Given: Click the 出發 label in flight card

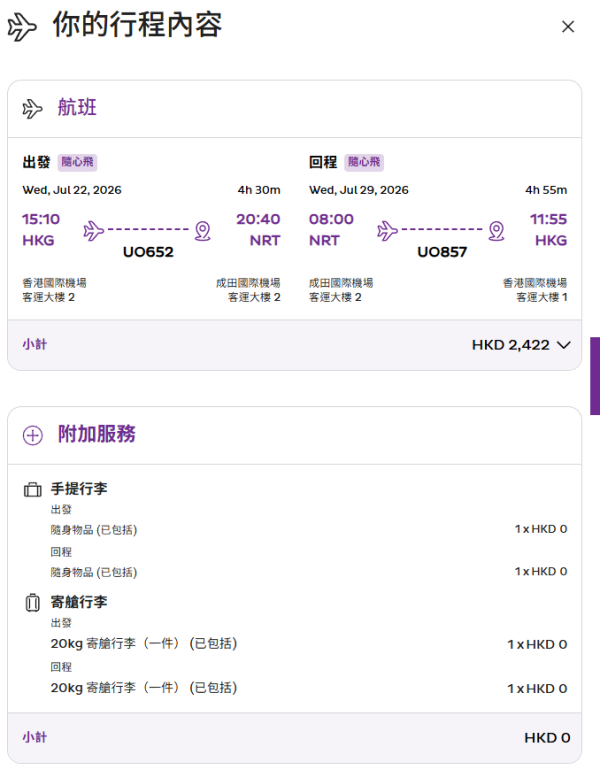Looking at the screenshot, I should pos(36,162).
